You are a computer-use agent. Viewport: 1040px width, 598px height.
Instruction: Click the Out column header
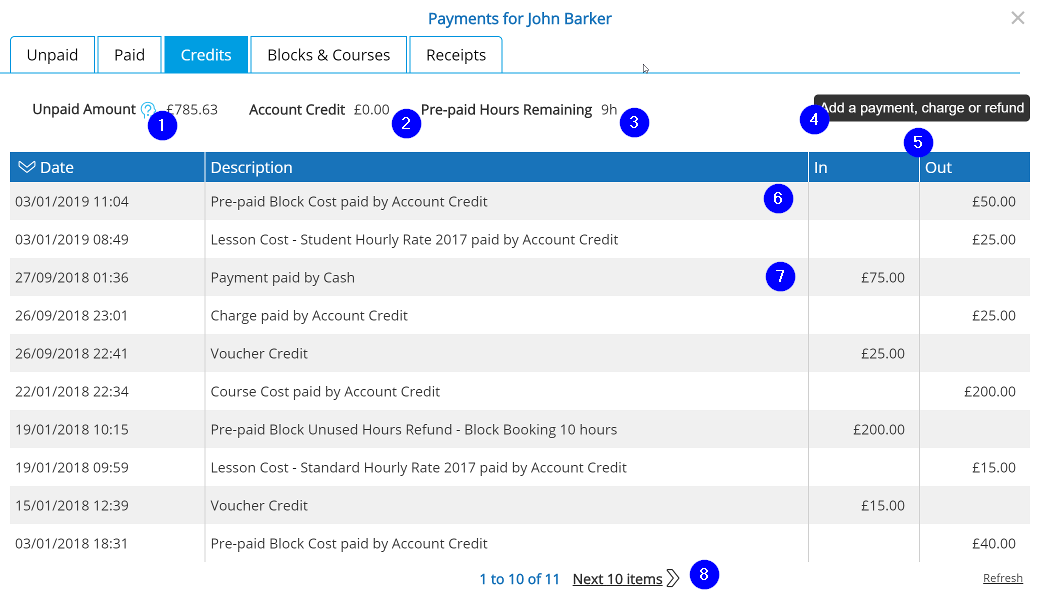975,167
